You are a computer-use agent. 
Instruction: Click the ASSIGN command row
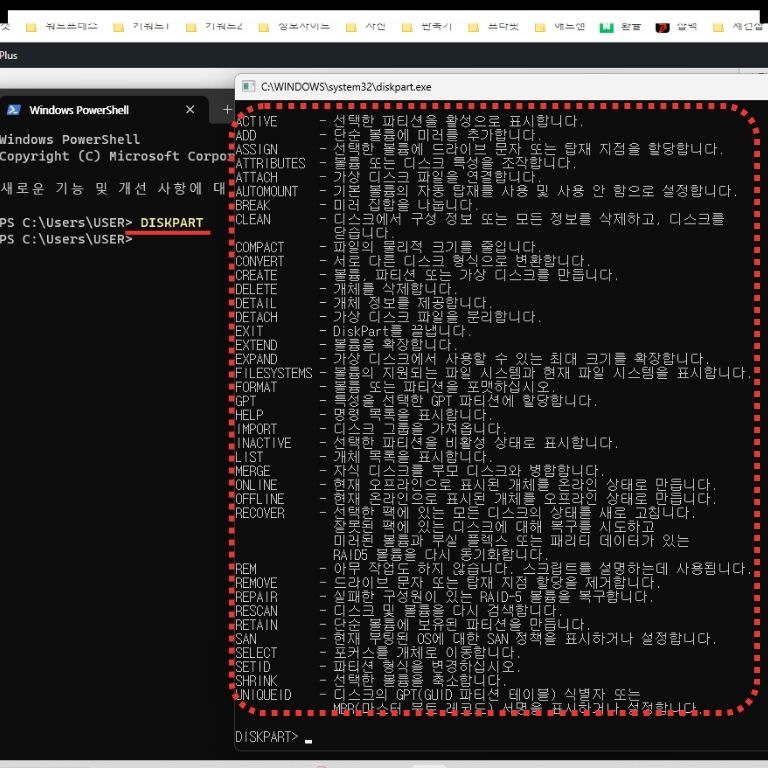click(x=479, y=149)
